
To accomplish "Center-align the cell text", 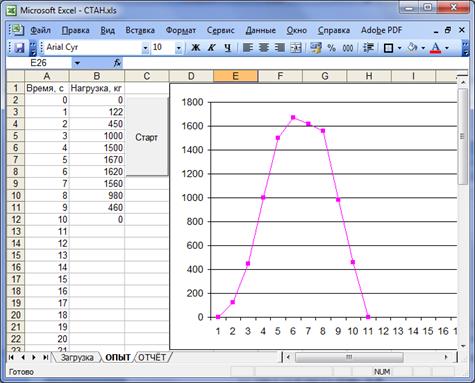I will pyautogui.click(x=263, y=48).
